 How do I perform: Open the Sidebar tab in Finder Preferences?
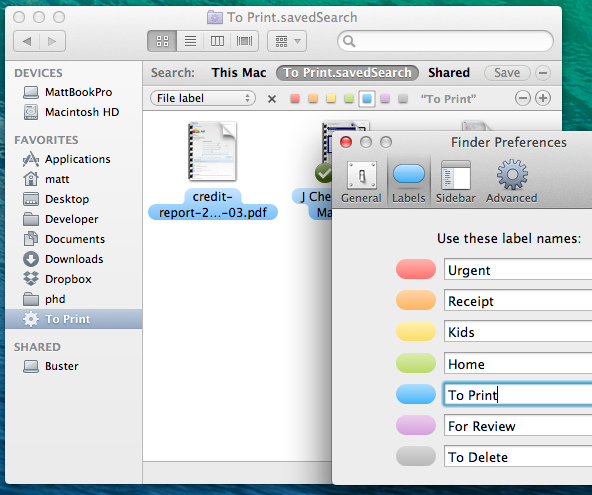click(456, 183)
